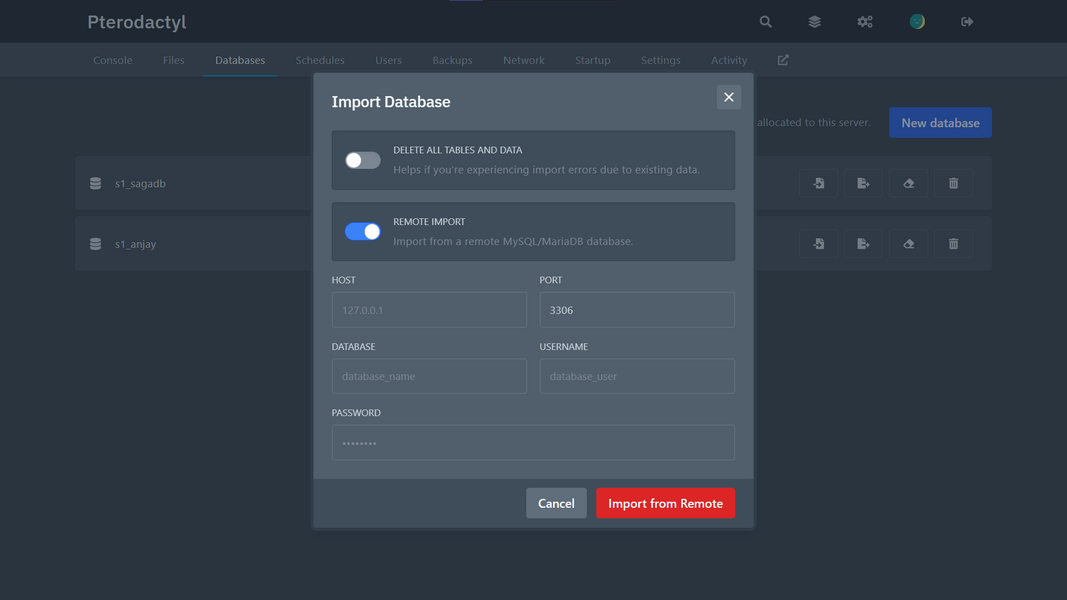Image resolution: width=1067 pixels, height=600 pixels.
Task: Click the eraser icon for s1_anjay row
Action: [x=908, y=244]
